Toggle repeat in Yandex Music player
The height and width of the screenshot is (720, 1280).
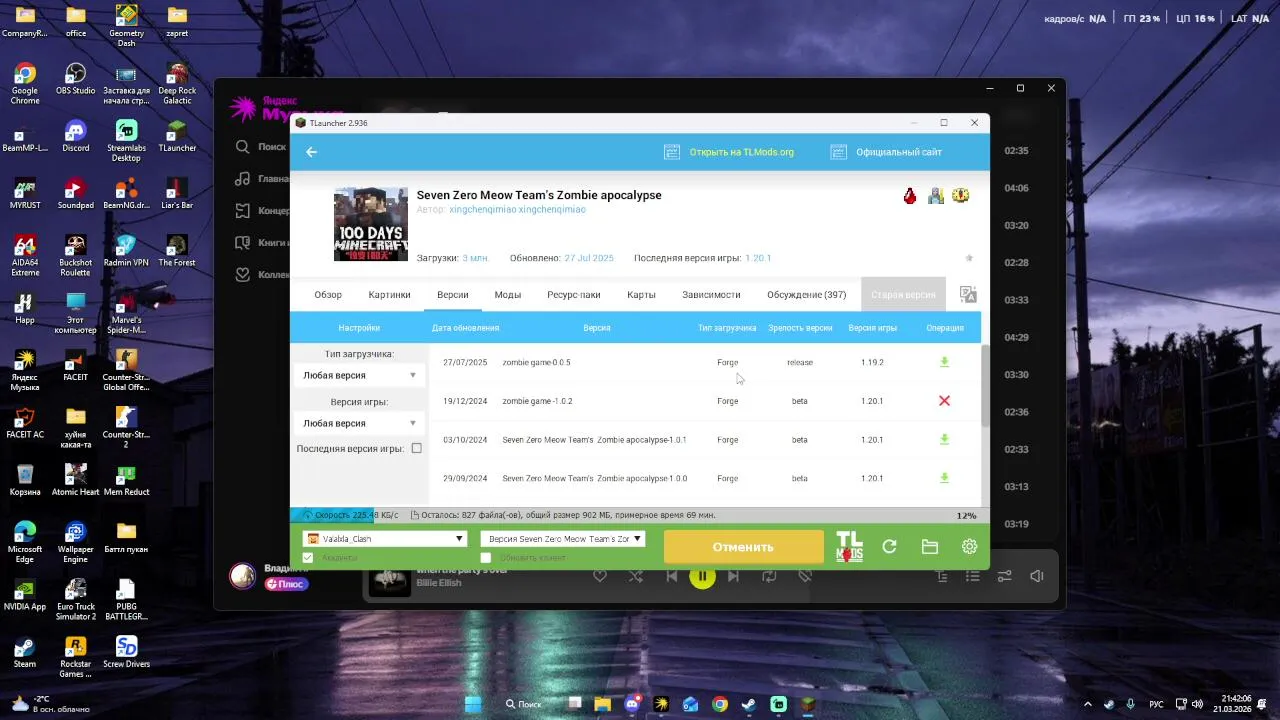pos(769,576)
